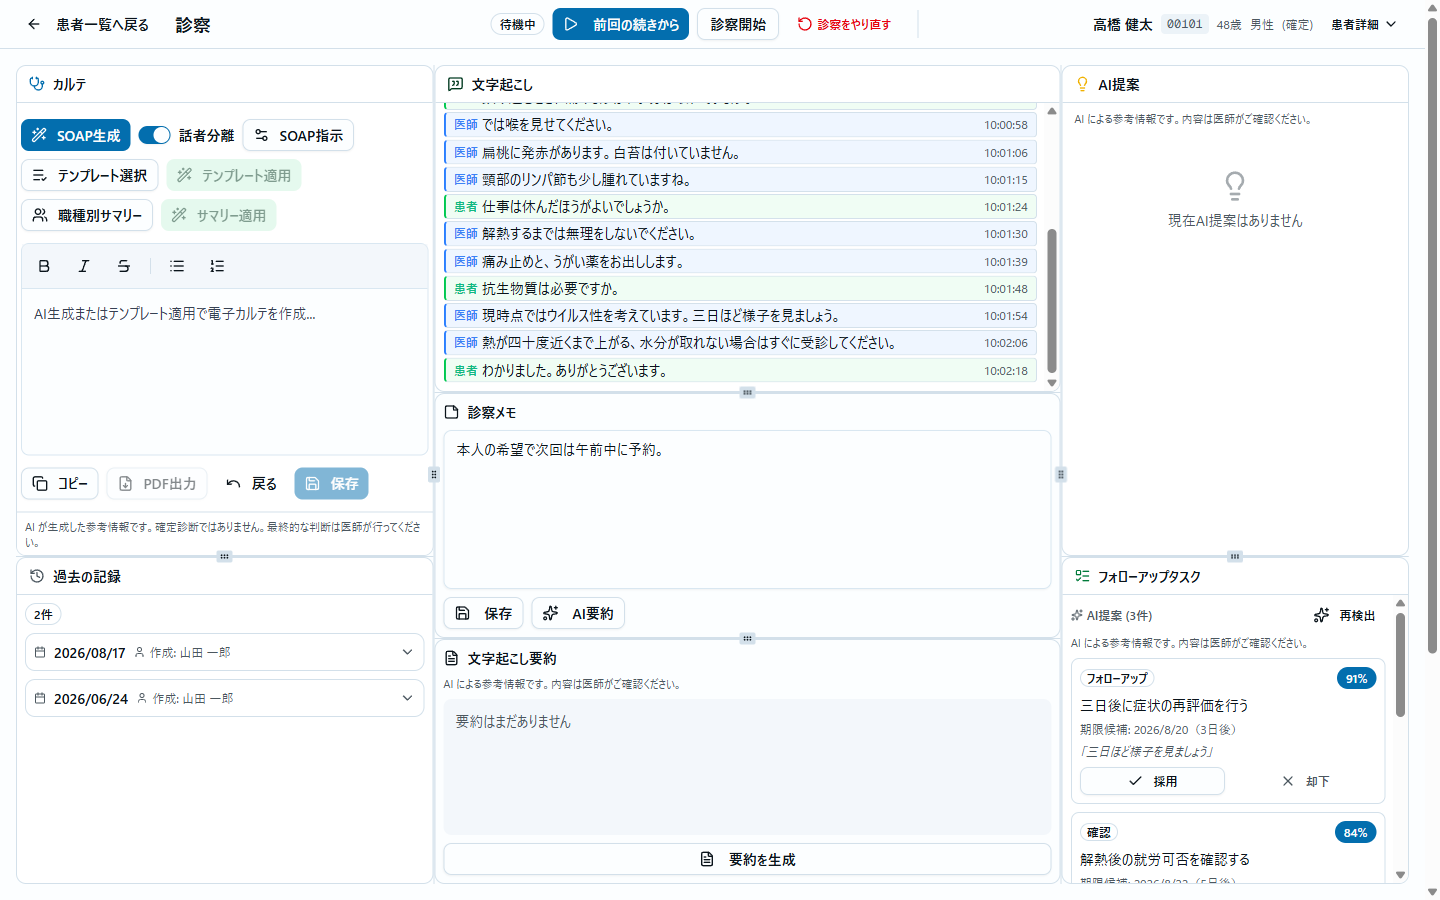Click the フォローアップ tag label
Image resolution: width=1440 pixels, height=900 pixels.
[1117, 678]
